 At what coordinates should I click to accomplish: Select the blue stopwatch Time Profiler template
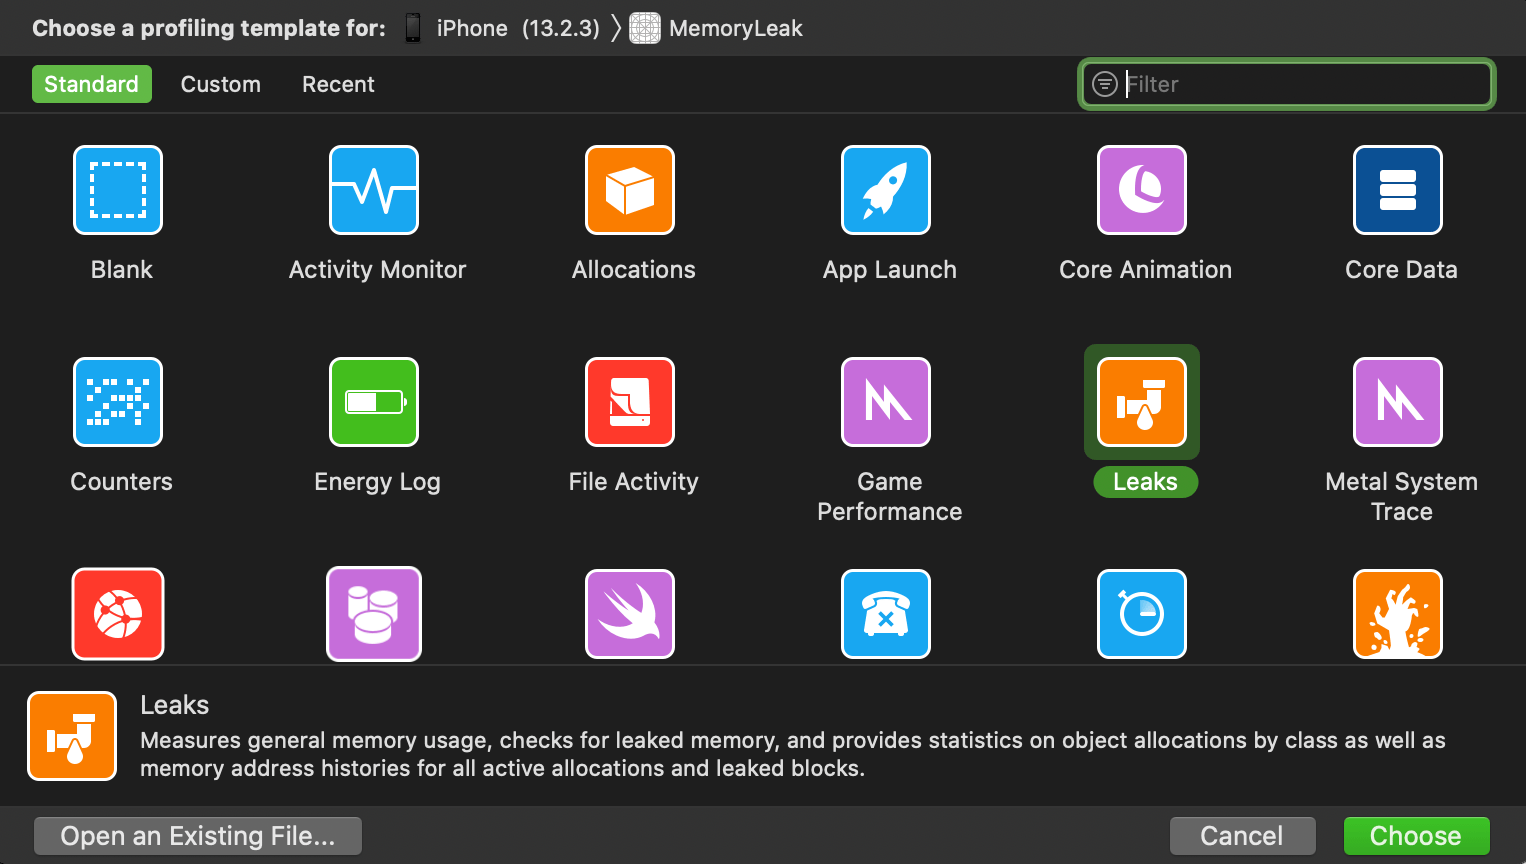click(x=1142, y=614)
